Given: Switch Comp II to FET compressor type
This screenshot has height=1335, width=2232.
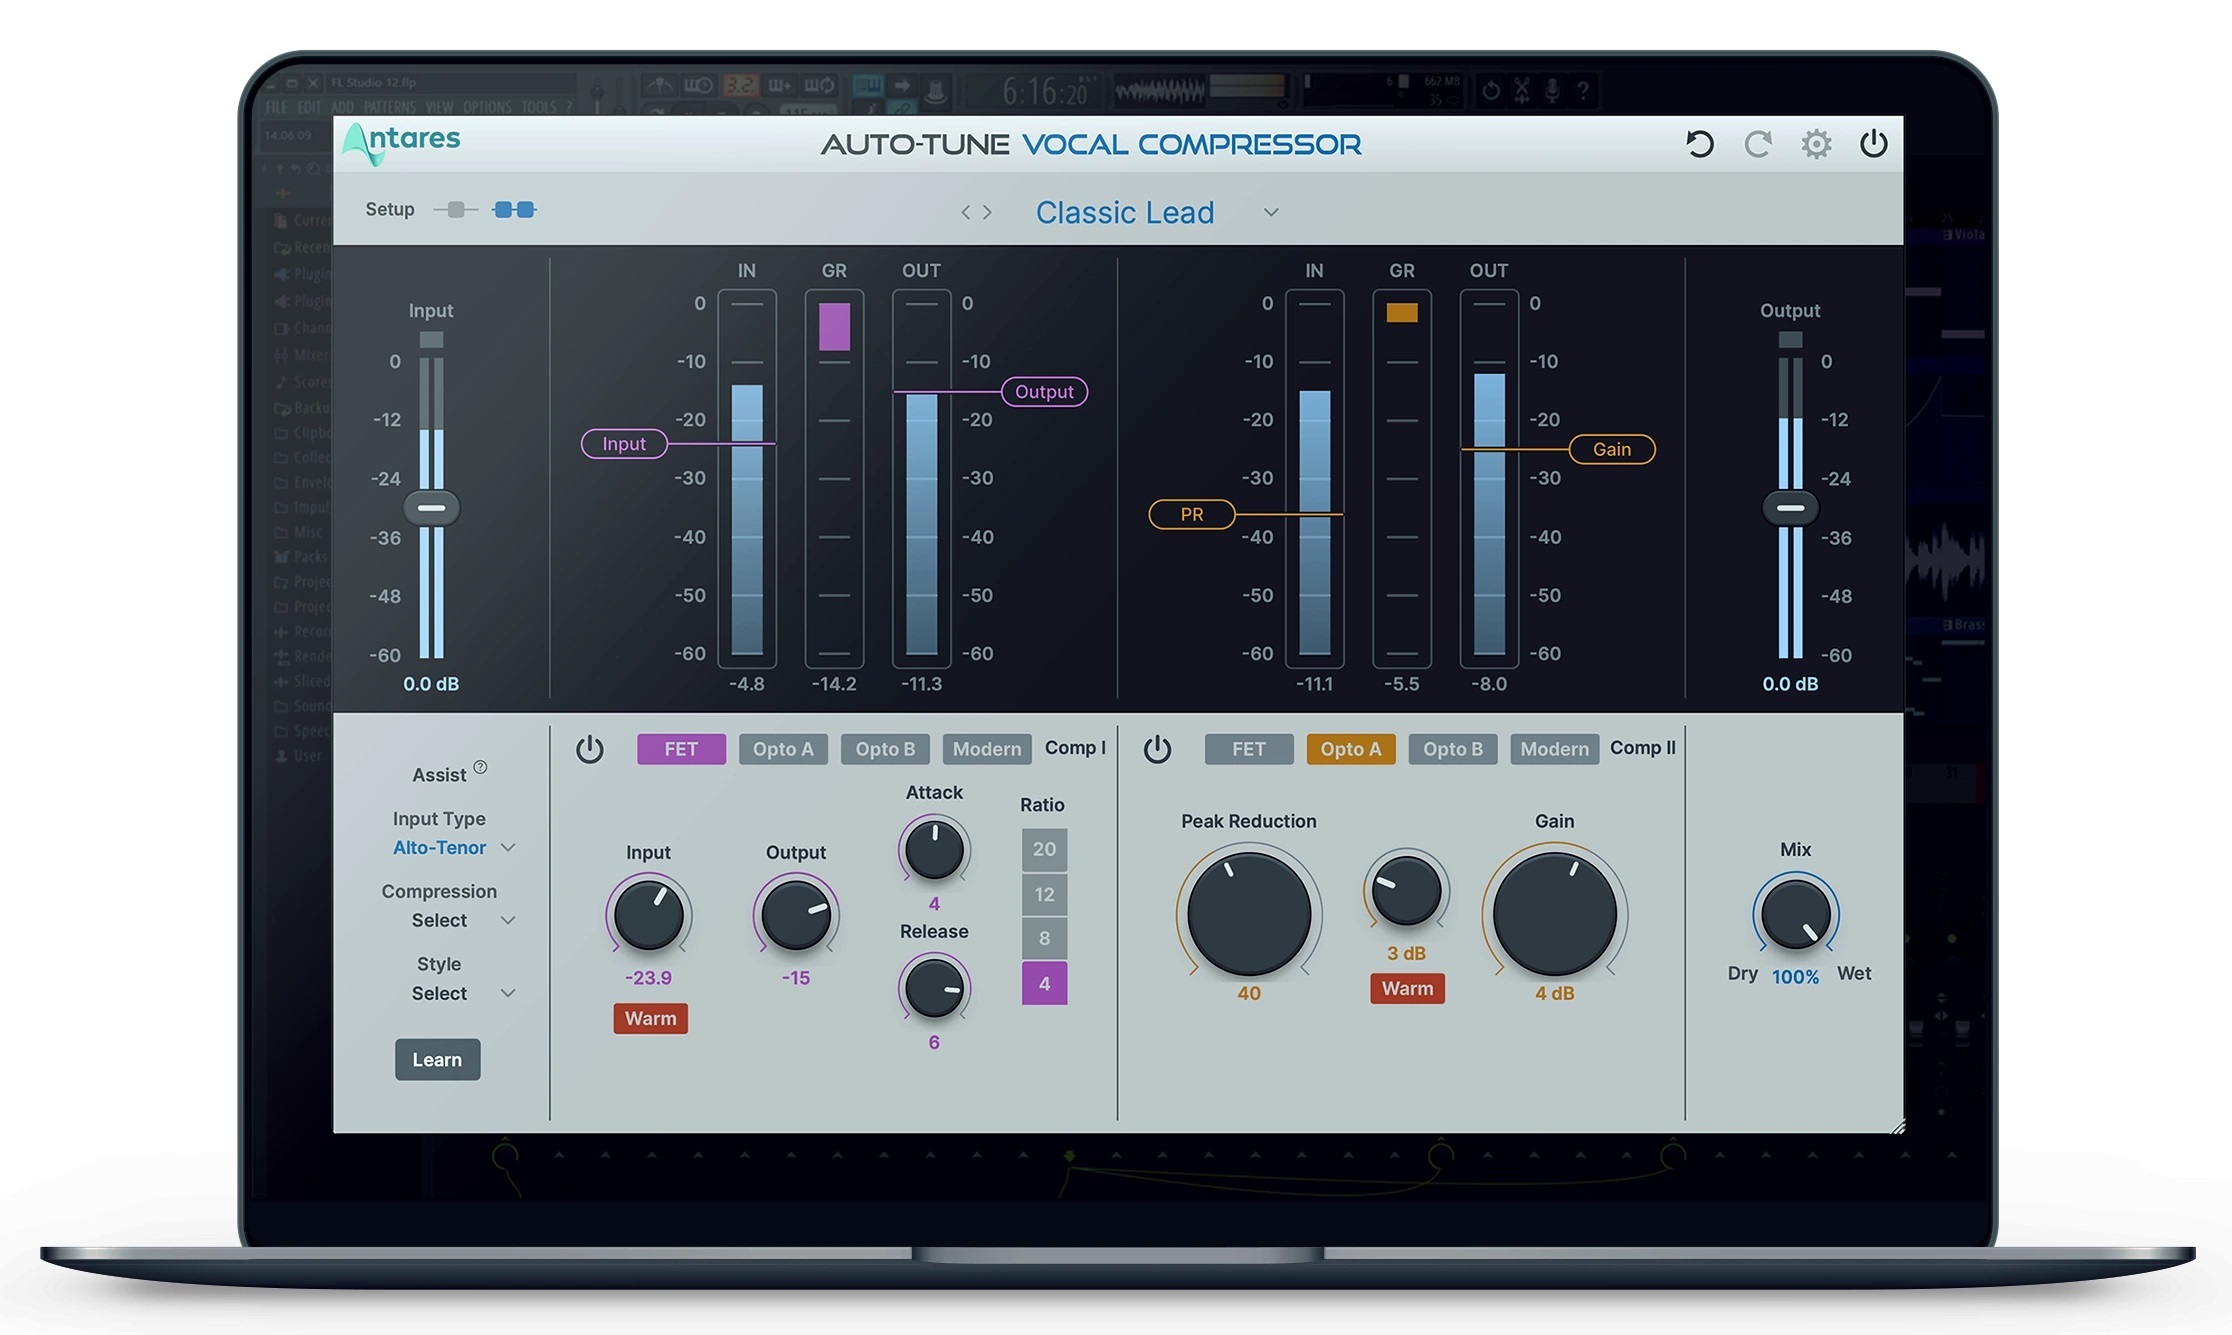Looking at the screenshot, I should click(x=1248, y=748).
